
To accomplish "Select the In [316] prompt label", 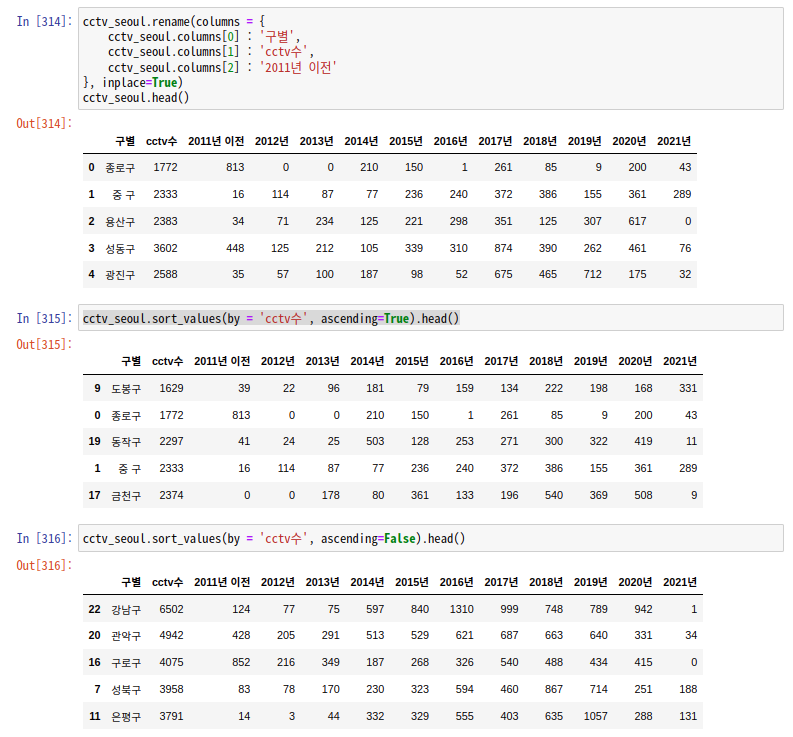I will point(45,538).
